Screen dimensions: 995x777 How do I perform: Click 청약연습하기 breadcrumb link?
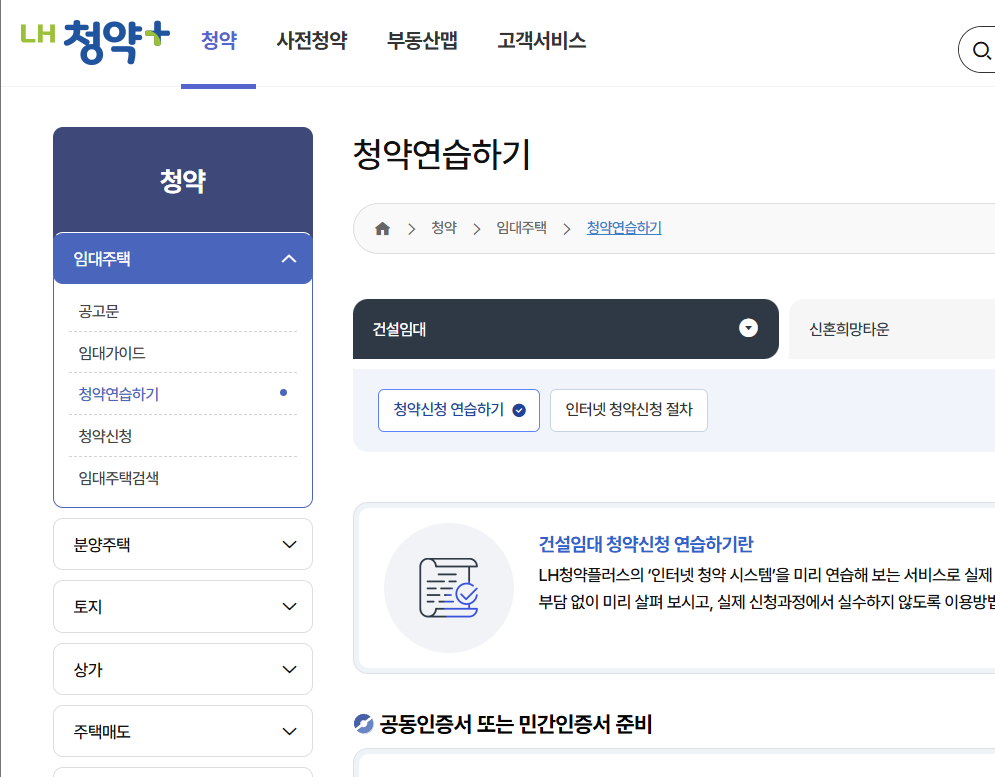tap(624, 228)
